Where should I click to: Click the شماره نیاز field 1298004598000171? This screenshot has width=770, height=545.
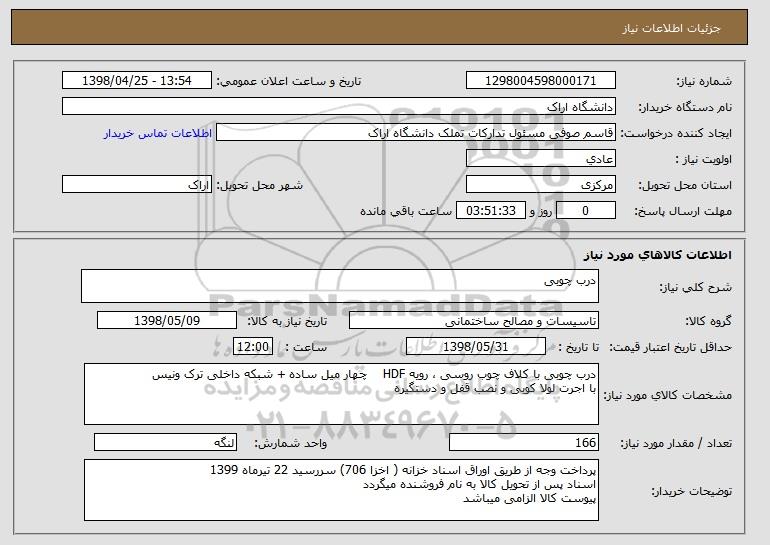pyautogui.click(x=541, y=81)
